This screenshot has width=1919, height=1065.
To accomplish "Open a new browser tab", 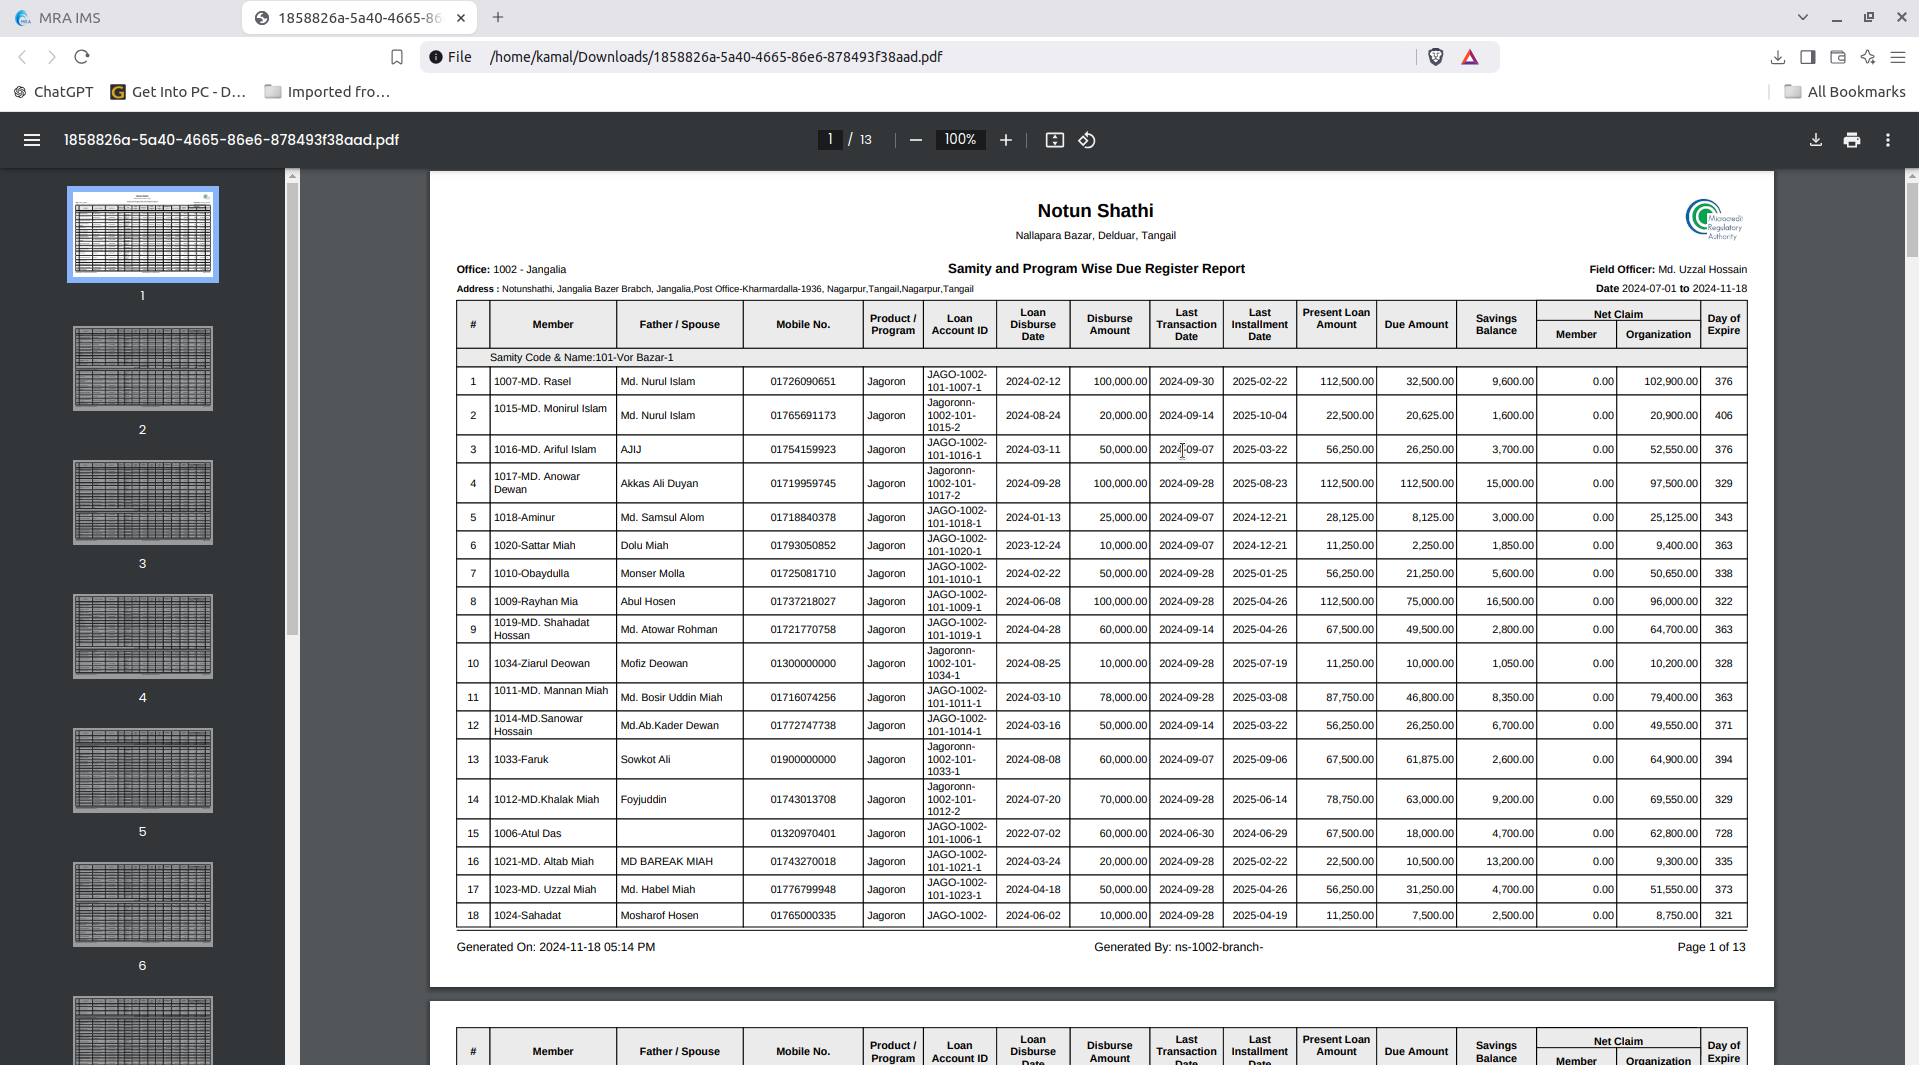I will 498,17.
